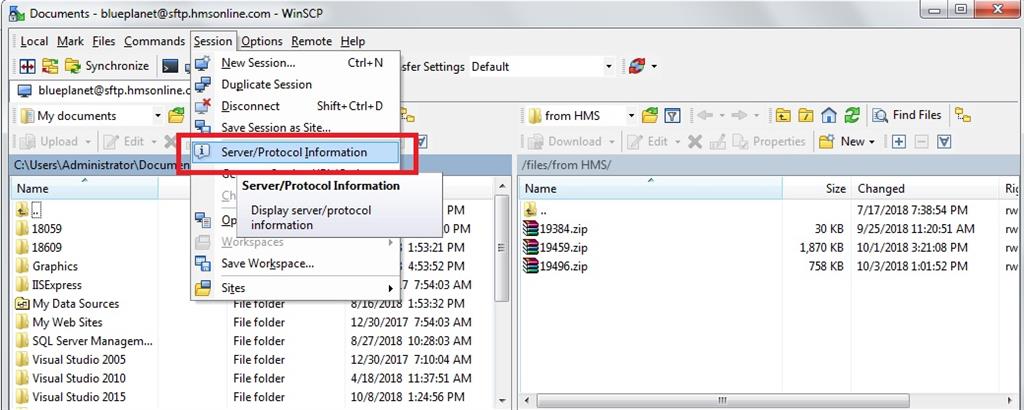Select Server/Protocol Information menu entry
The height and width of the screenshot is (410, 1024).
coord(295,152)
